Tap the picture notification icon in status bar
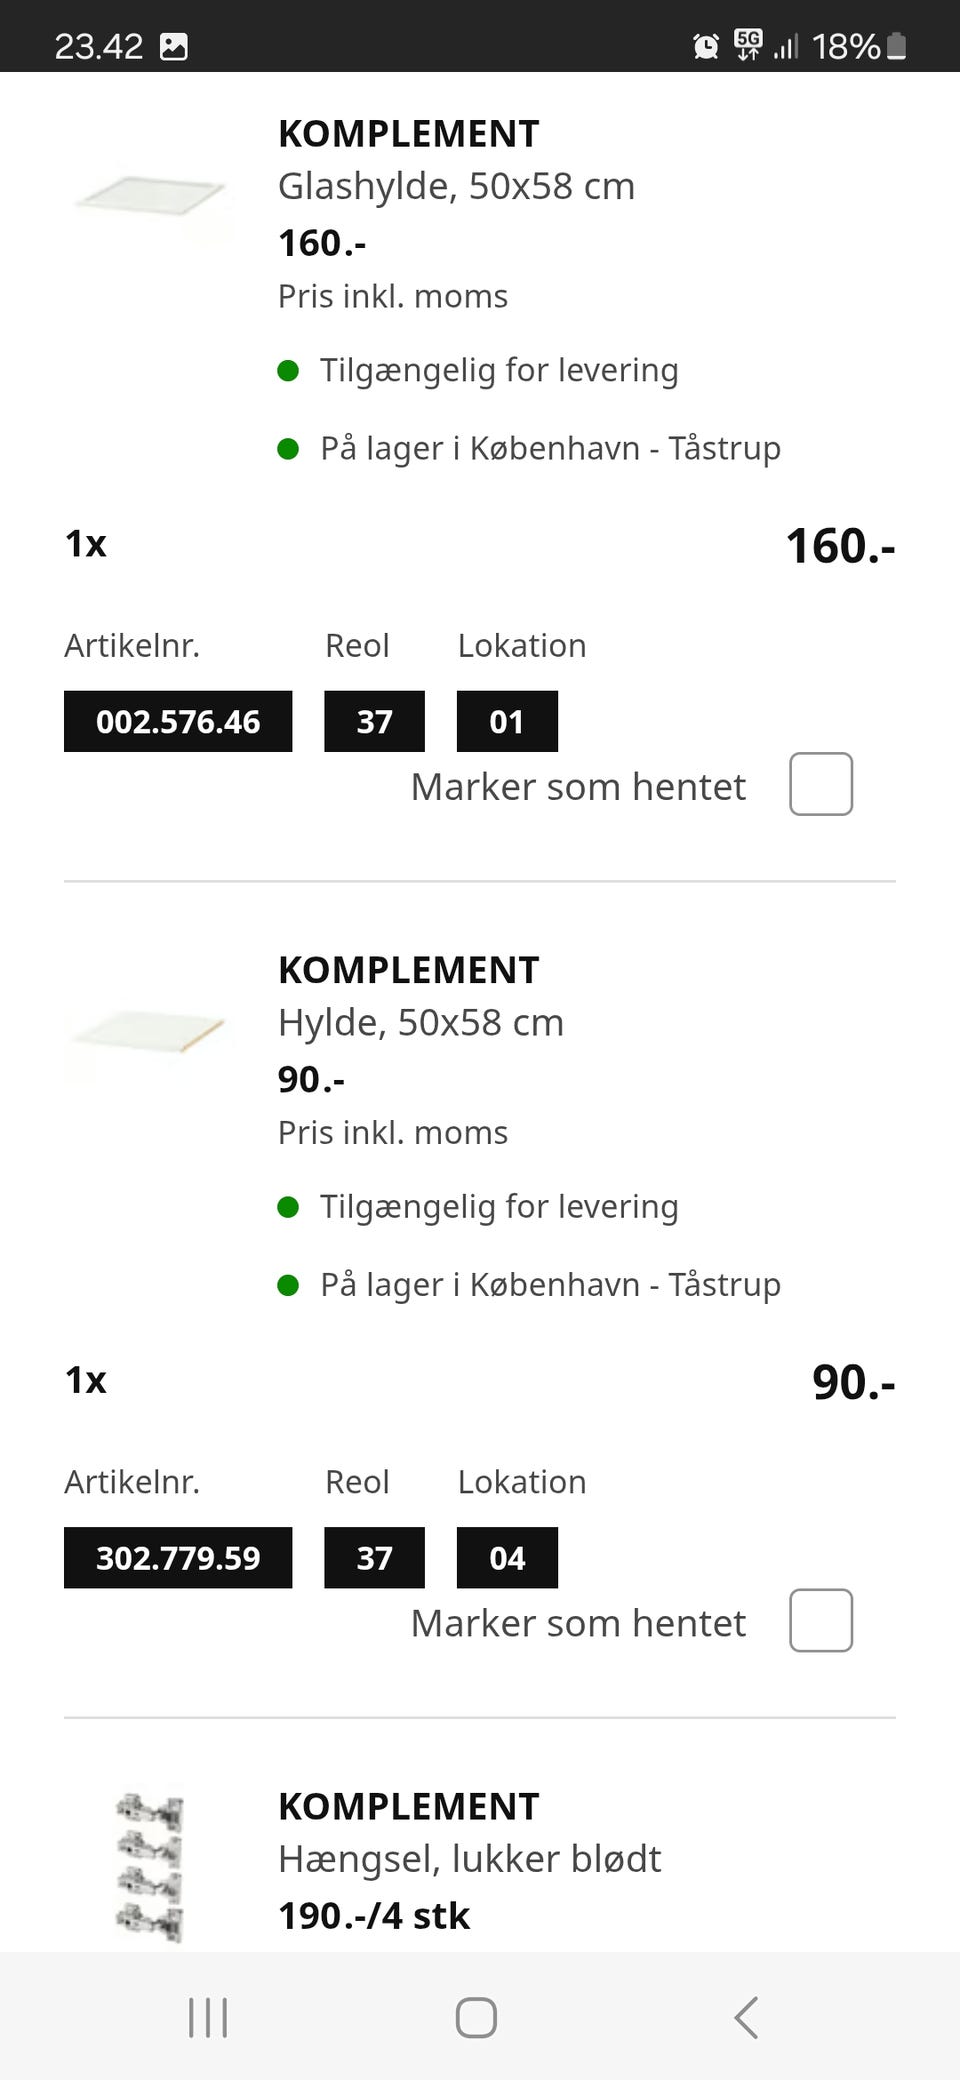960x2080 pixels. [174, 46]
